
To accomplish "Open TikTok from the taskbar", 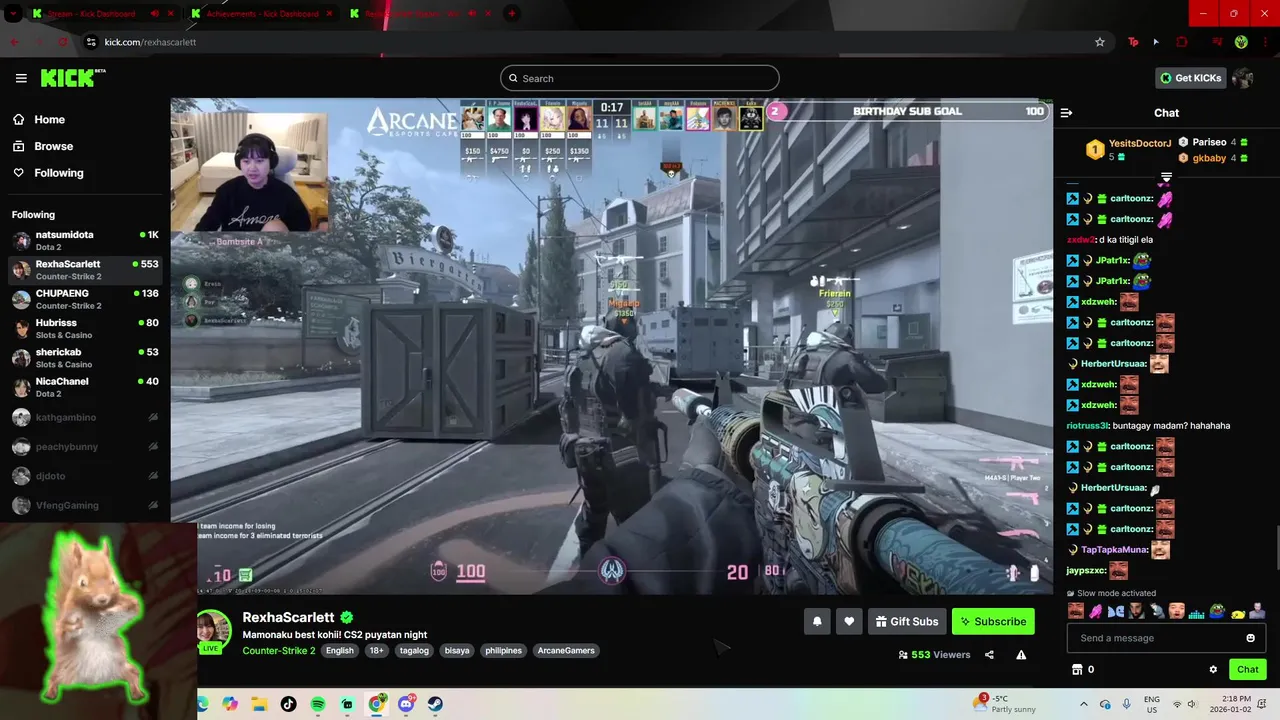I will (289, 704).
